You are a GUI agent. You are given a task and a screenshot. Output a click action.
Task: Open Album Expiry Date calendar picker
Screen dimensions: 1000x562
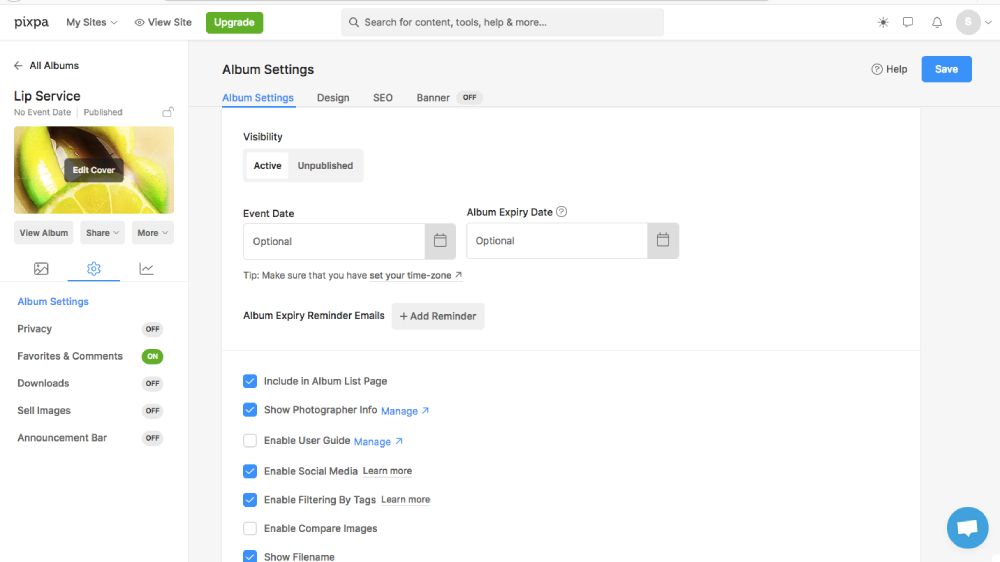[x=663, y=241]
